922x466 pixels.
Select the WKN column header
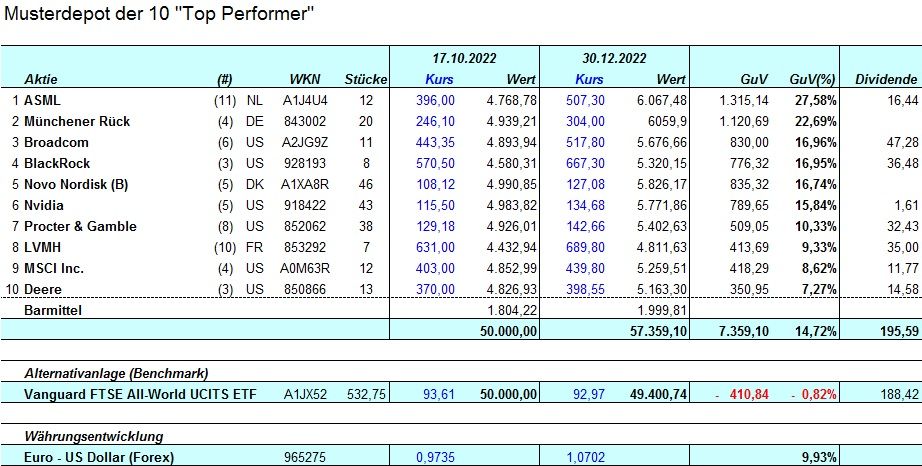click(x=304, y=79)
